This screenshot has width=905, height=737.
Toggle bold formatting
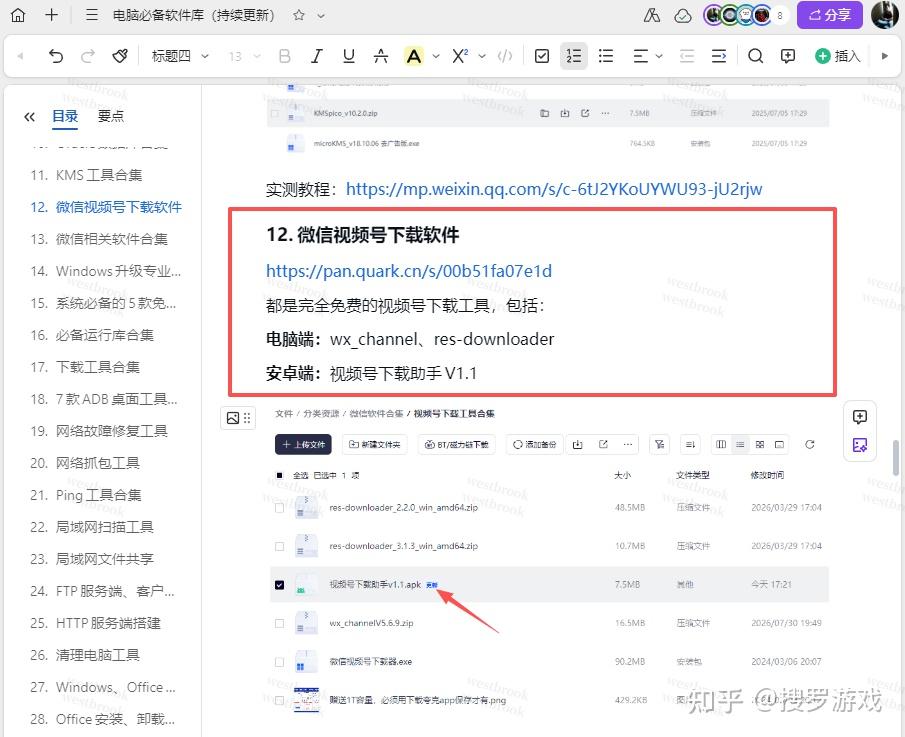(285, 56)
